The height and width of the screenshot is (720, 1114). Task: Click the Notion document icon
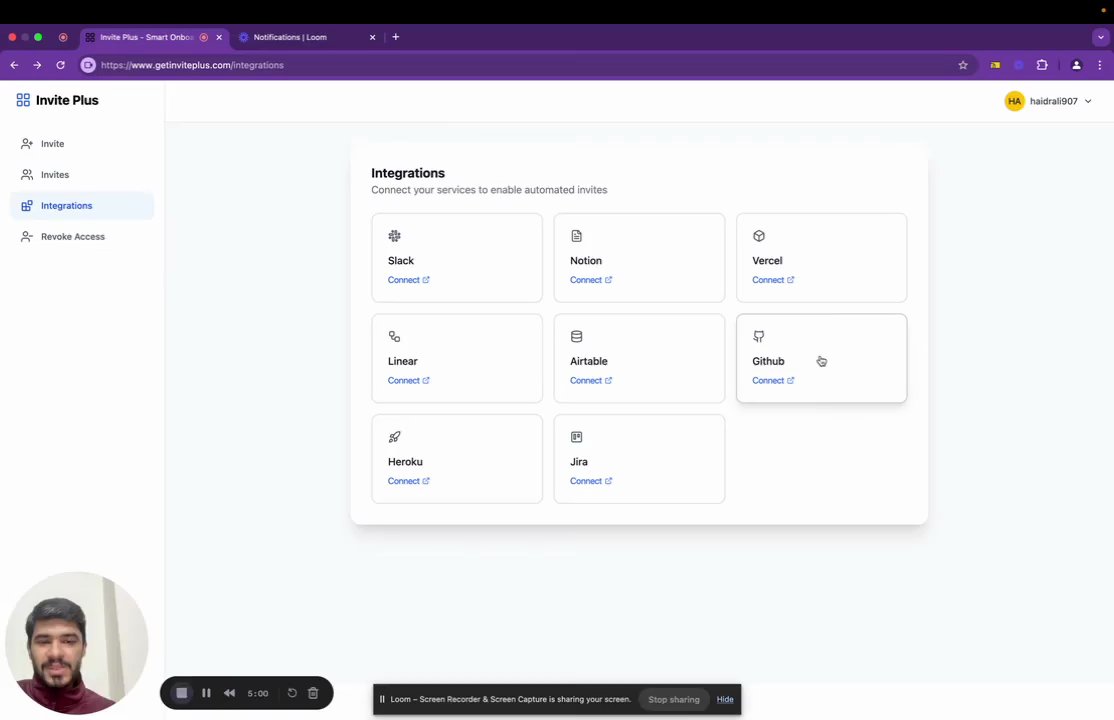coord(576,236)
